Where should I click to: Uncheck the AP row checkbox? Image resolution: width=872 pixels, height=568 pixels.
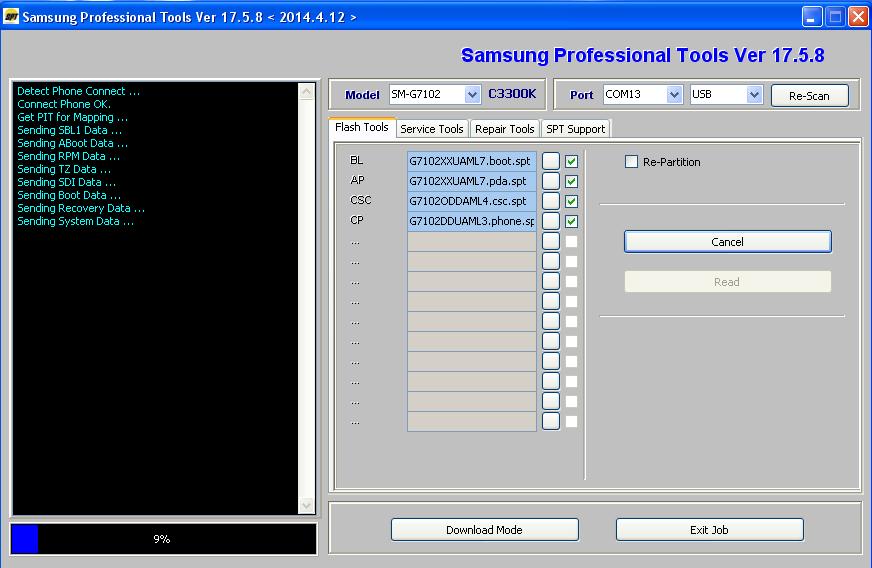point(571,181)
